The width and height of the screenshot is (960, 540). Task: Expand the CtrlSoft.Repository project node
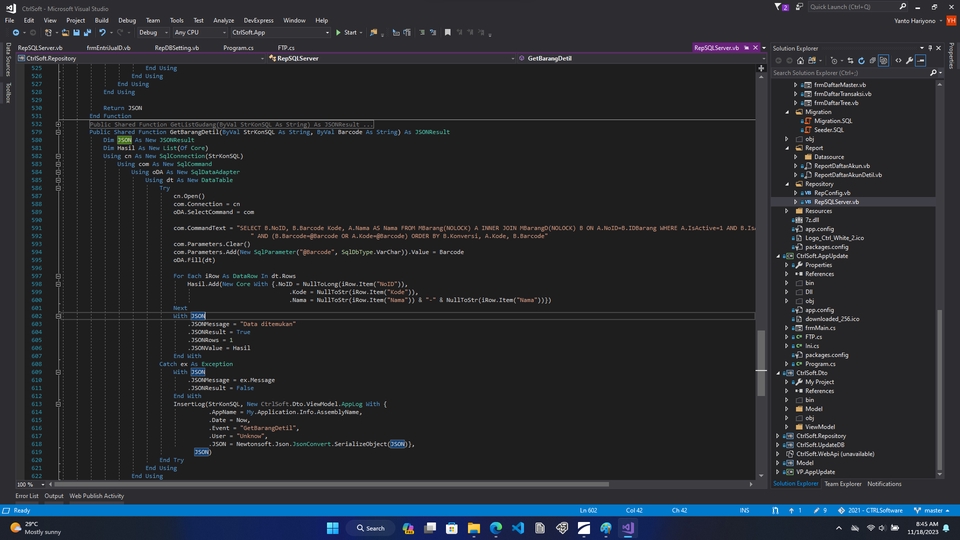pos(778,436)
